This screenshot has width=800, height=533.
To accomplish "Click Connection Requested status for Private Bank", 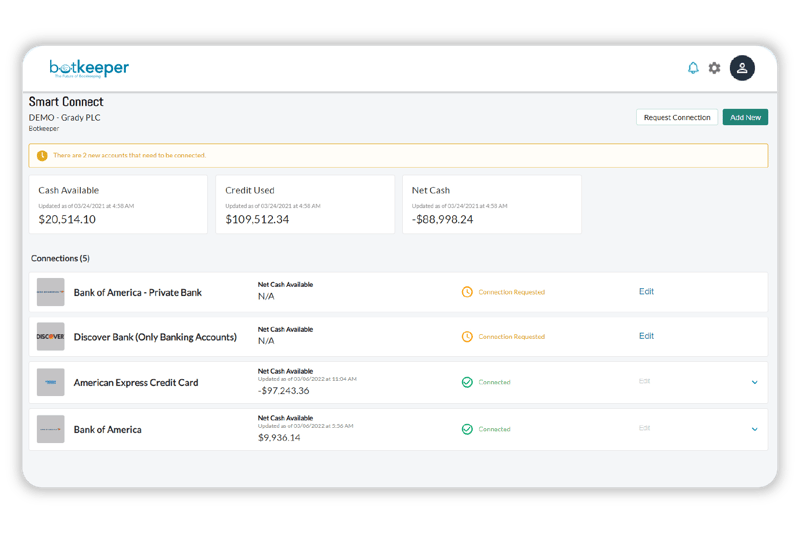I will [512, 292].
